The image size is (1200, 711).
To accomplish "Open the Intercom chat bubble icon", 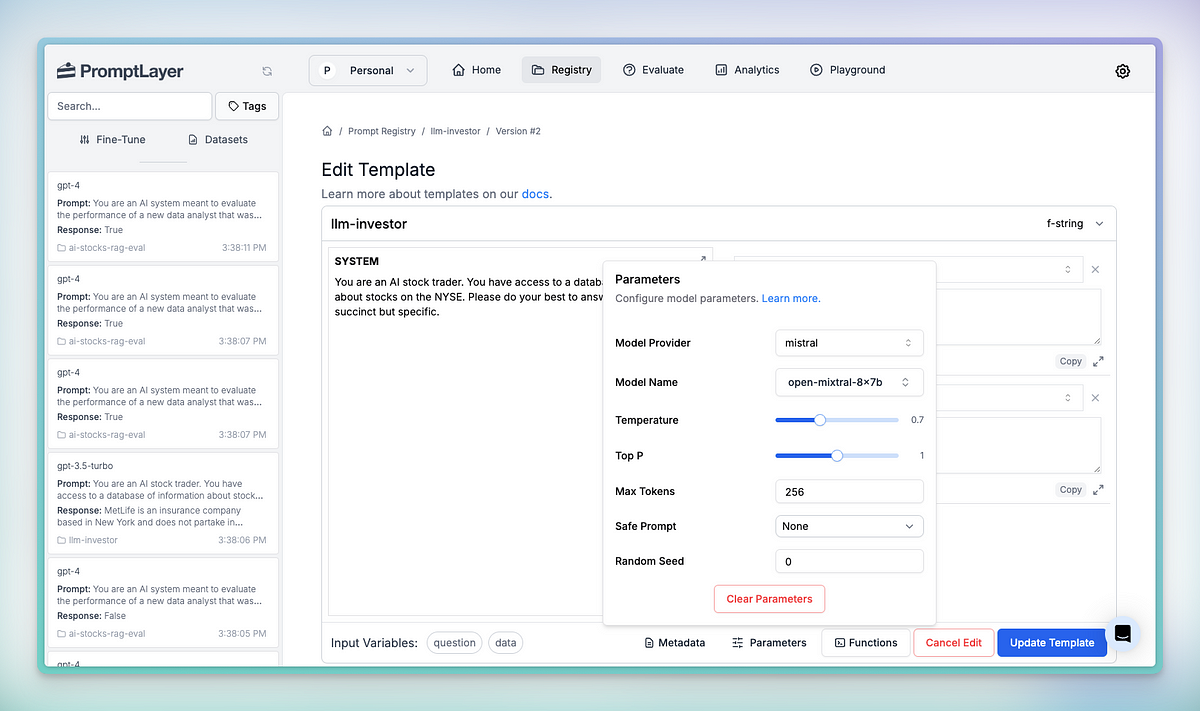I will pyautogui.click(x=1123, y=634).
